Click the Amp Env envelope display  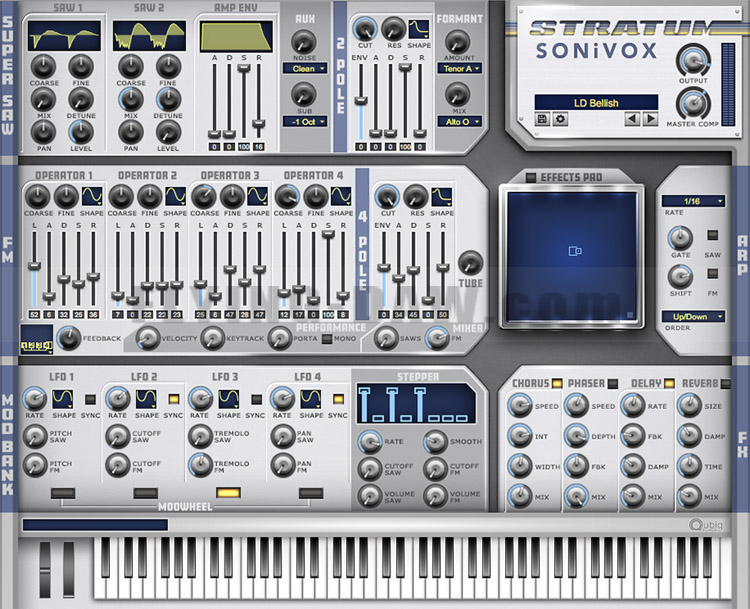pos(236,36)
